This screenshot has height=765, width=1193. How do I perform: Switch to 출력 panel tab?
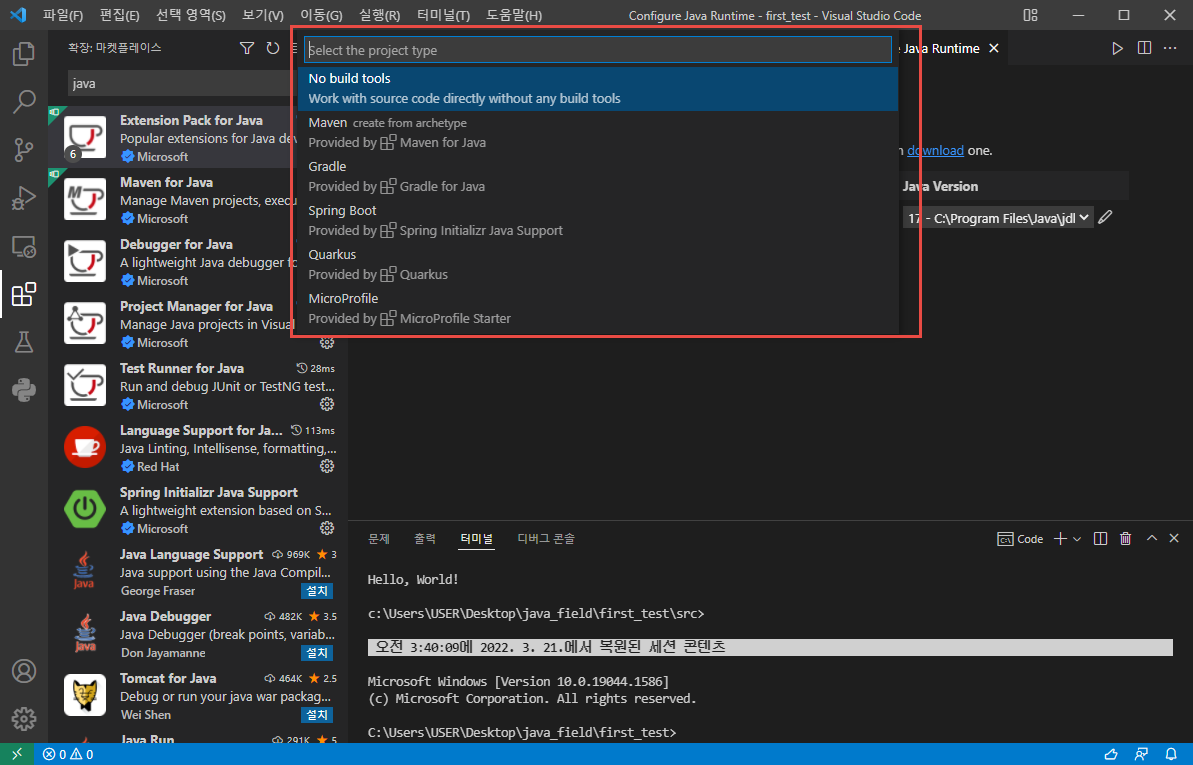coord(425,539)
